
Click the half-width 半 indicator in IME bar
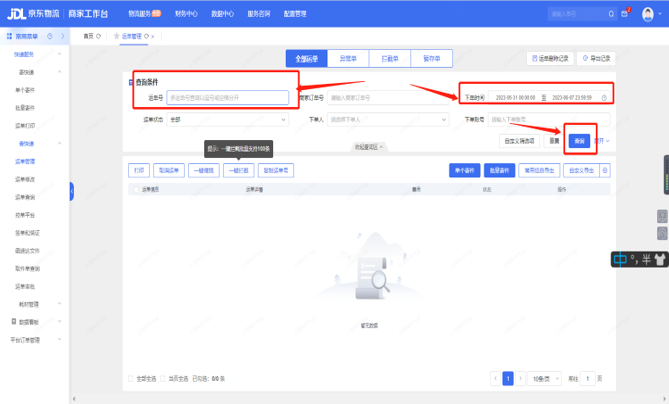tap(646, 259)
